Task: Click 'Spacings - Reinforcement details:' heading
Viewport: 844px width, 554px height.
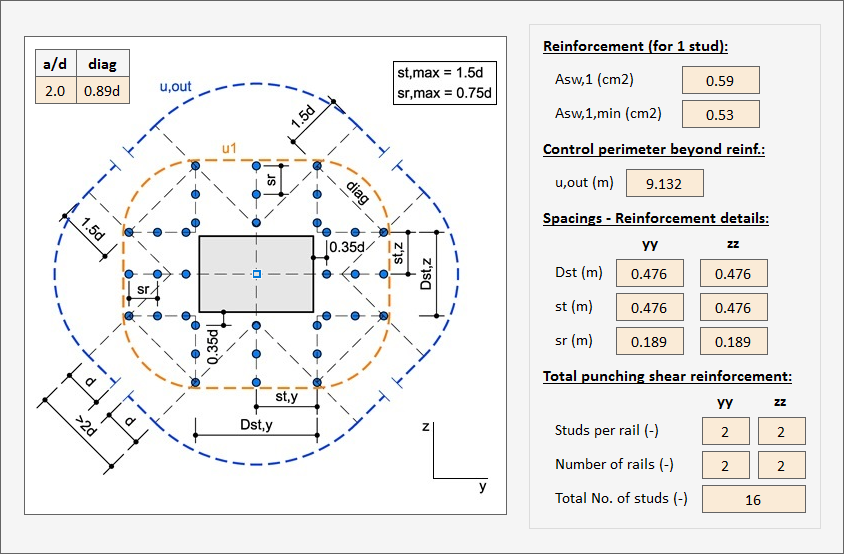Action: (656, 218)
